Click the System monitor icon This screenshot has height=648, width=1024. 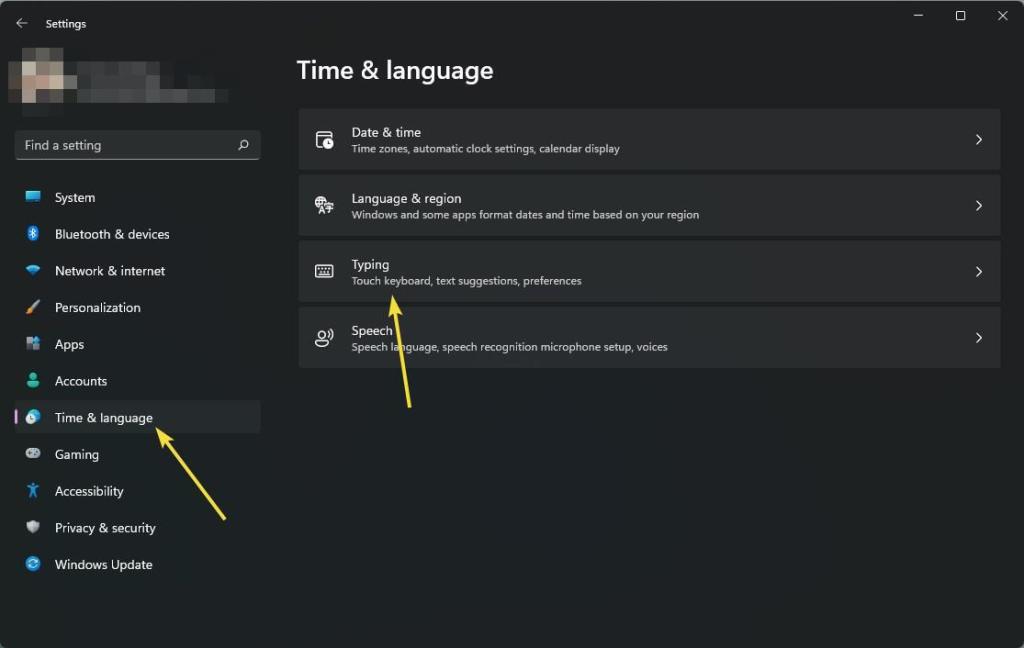pyautogui.click(x=33, y=197)
